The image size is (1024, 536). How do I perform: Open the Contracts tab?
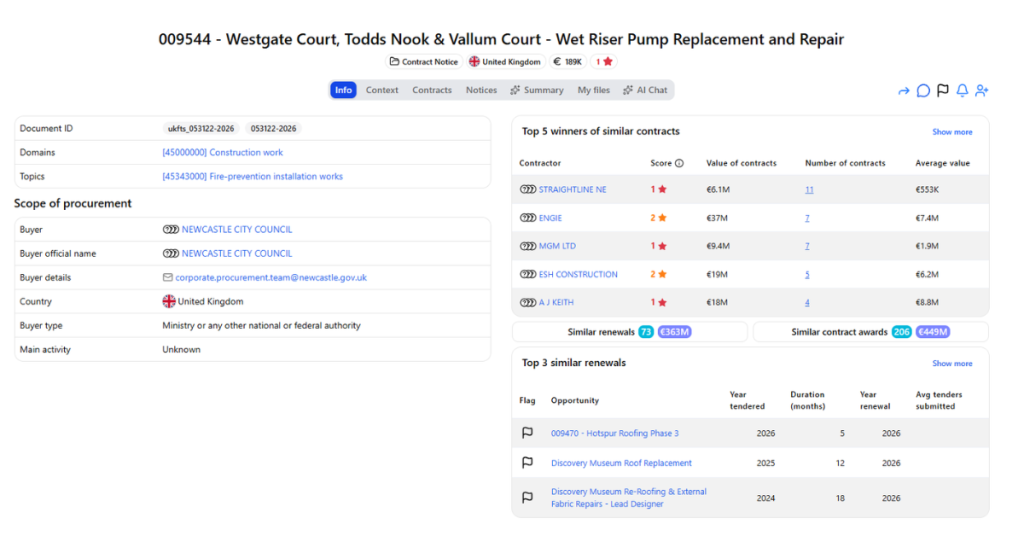point(432,90)
